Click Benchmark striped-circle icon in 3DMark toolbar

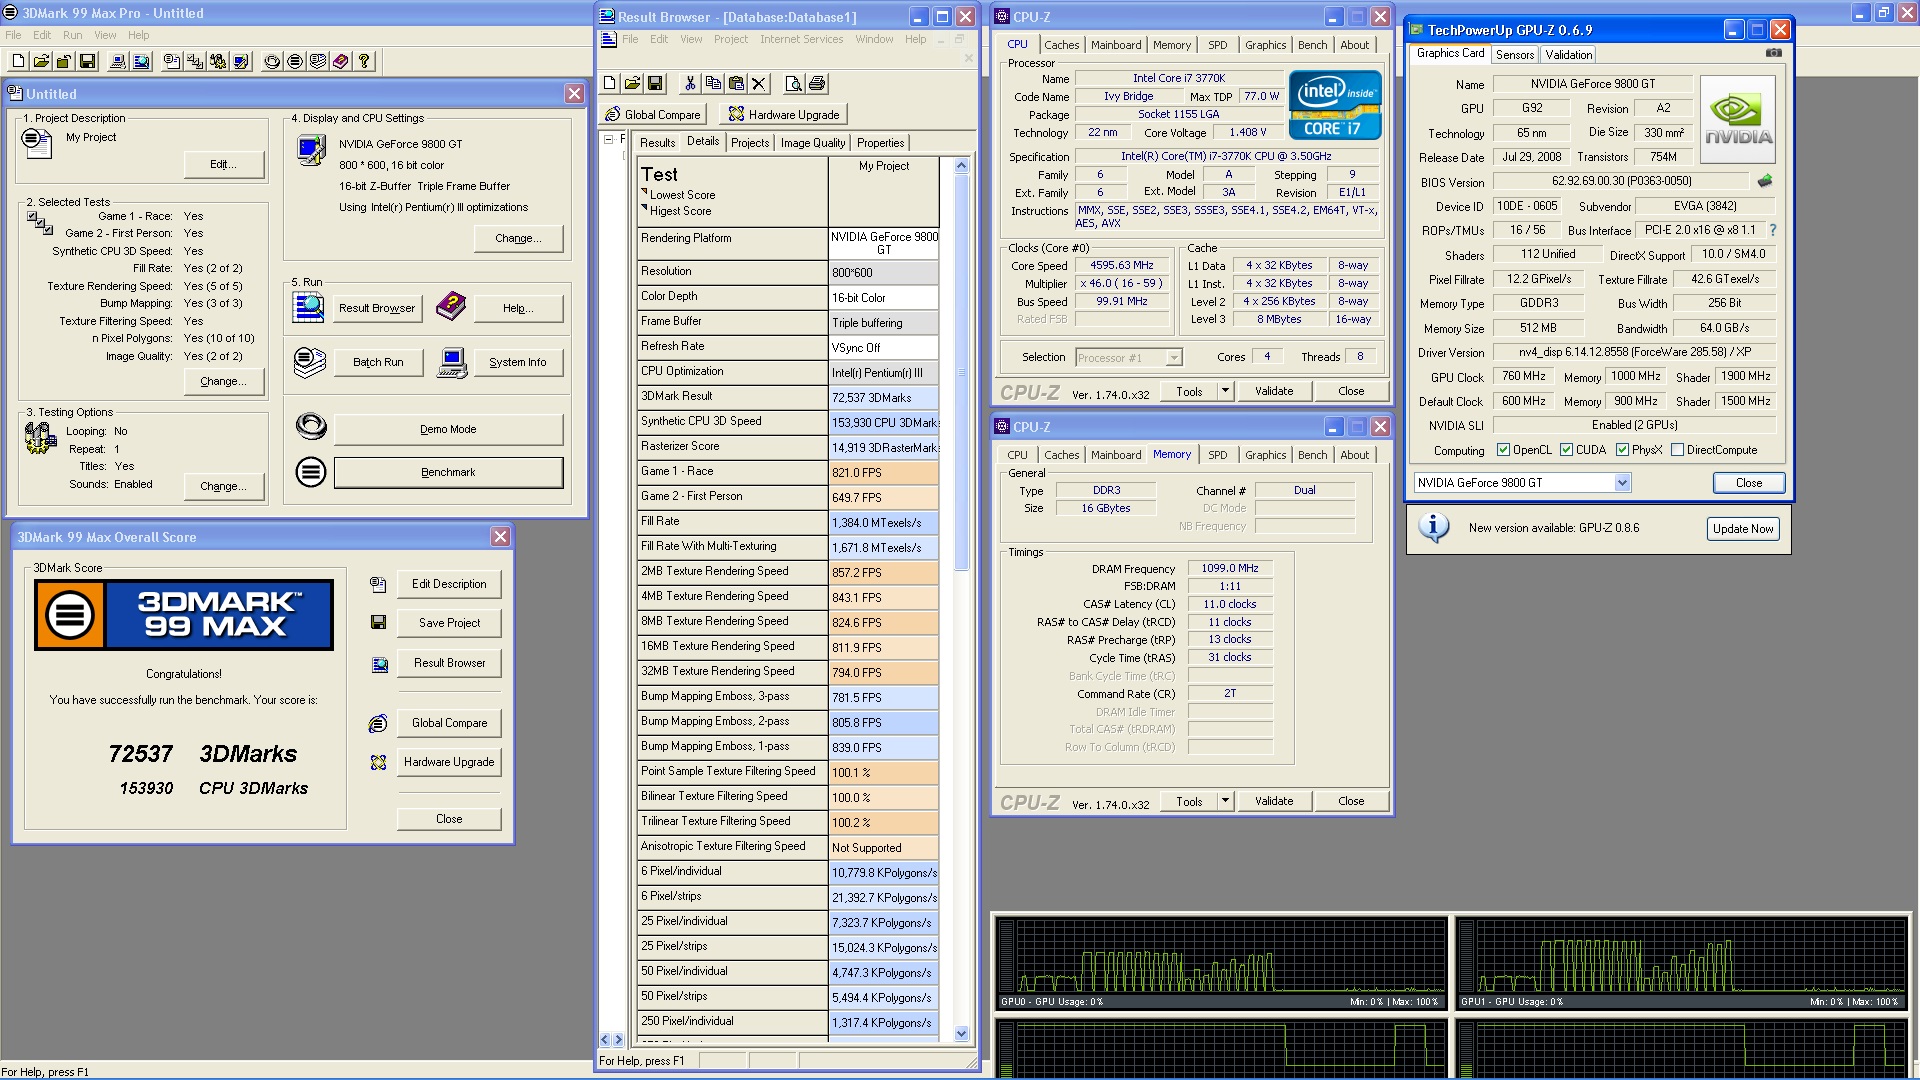[x=295, y=62]
